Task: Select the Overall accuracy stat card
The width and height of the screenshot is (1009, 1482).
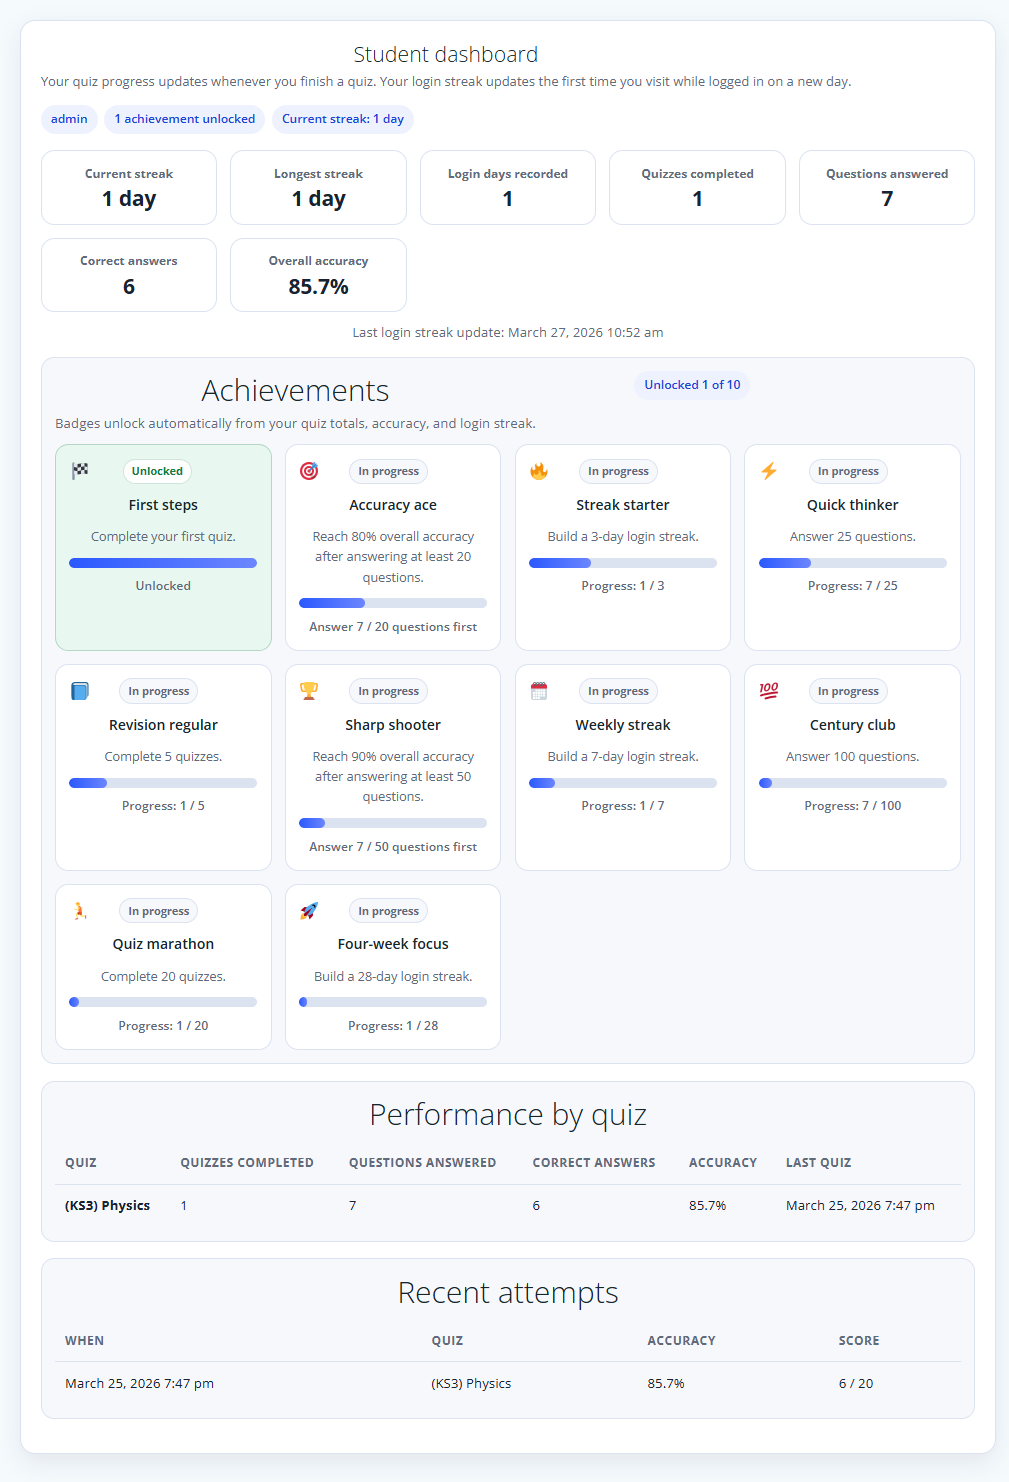Action: (x=318, y=275)
